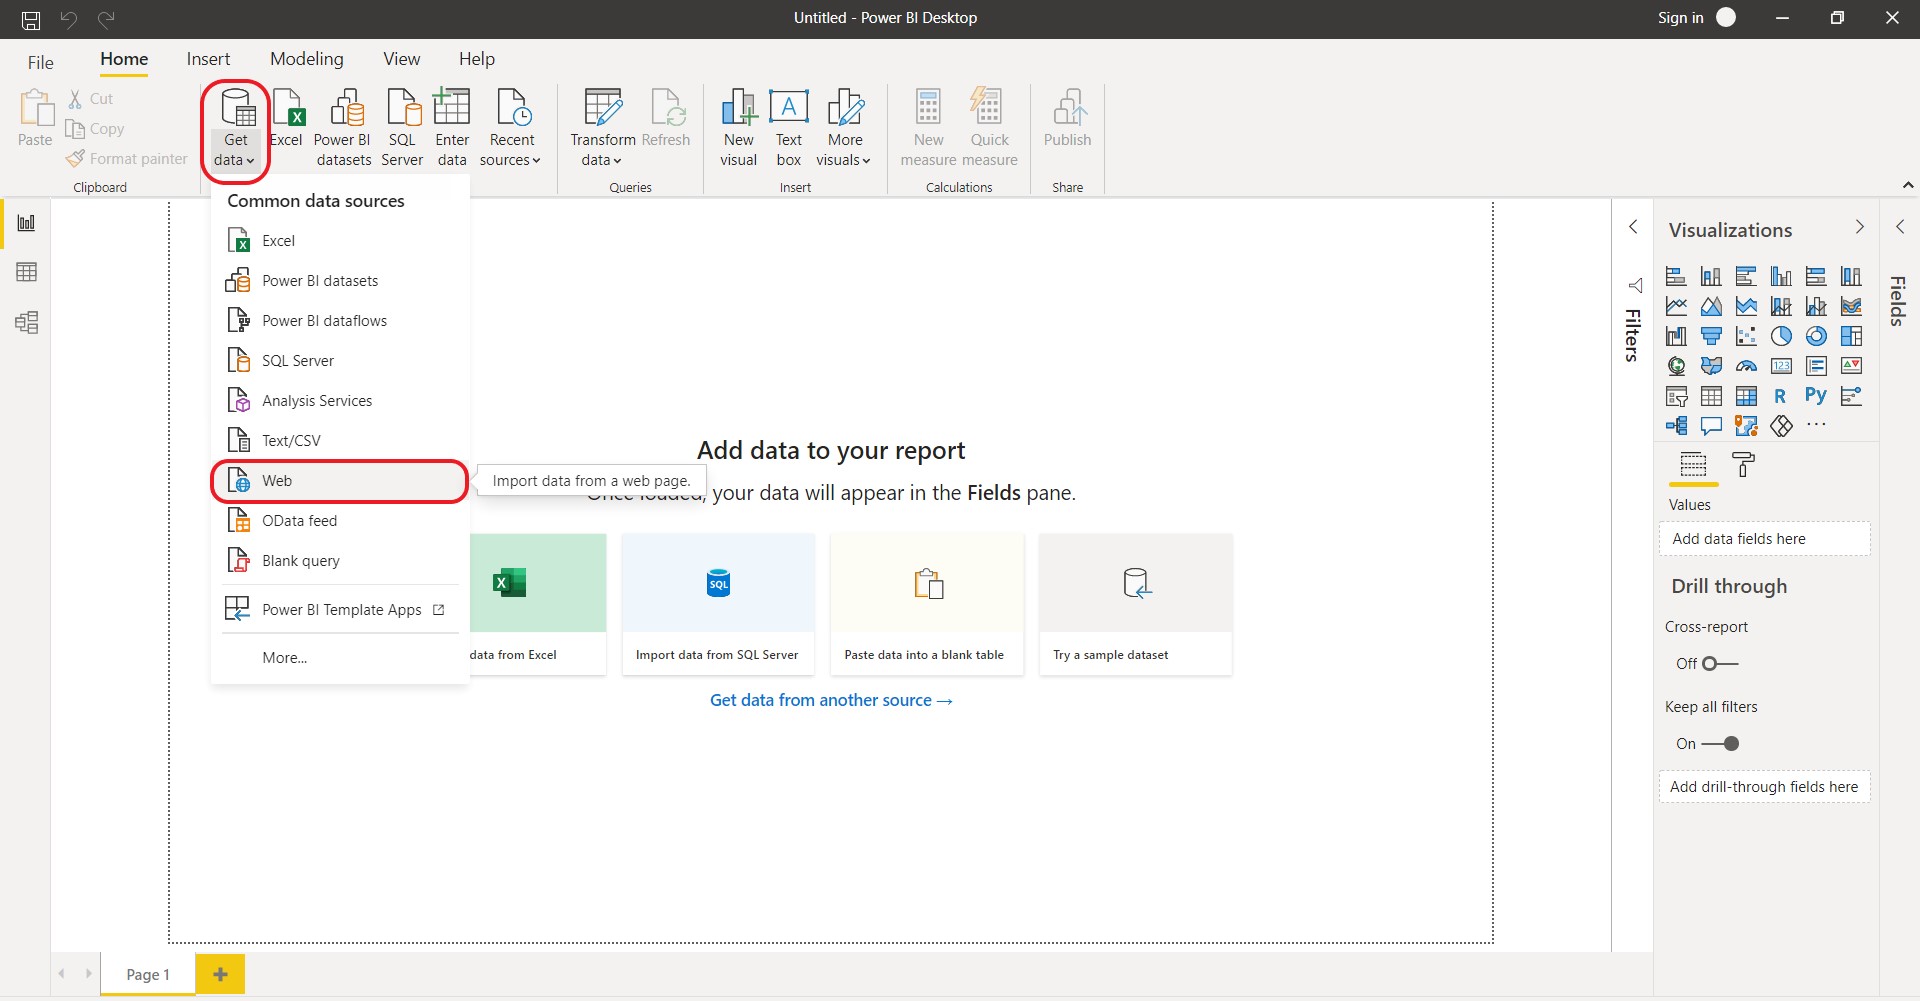
Task: Expand the Fields pane chevron
Action: coord(1900,227)
